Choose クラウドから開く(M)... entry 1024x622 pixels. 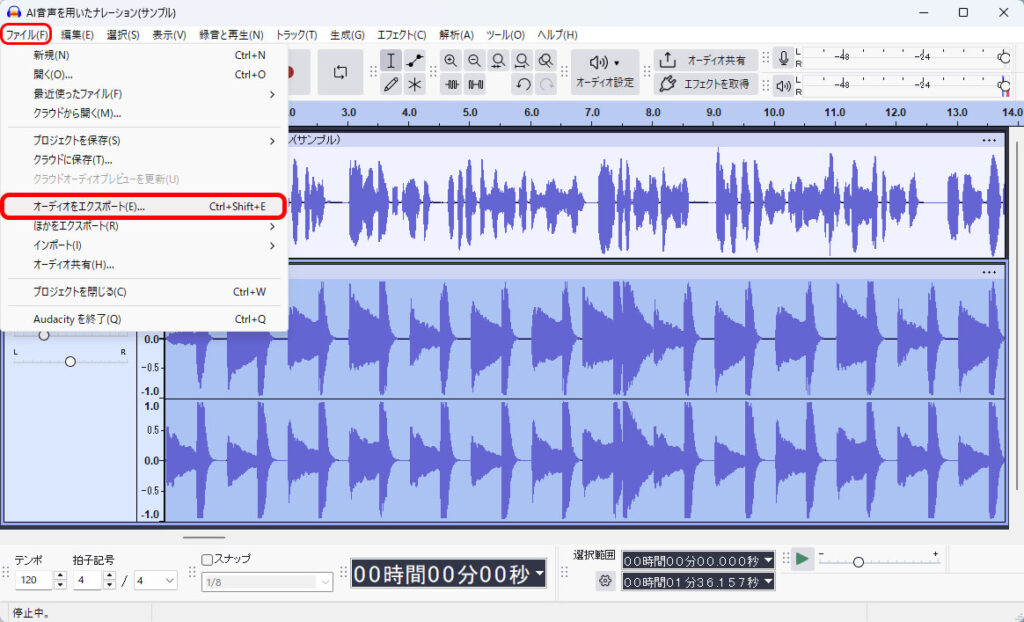tap(144, 114)
